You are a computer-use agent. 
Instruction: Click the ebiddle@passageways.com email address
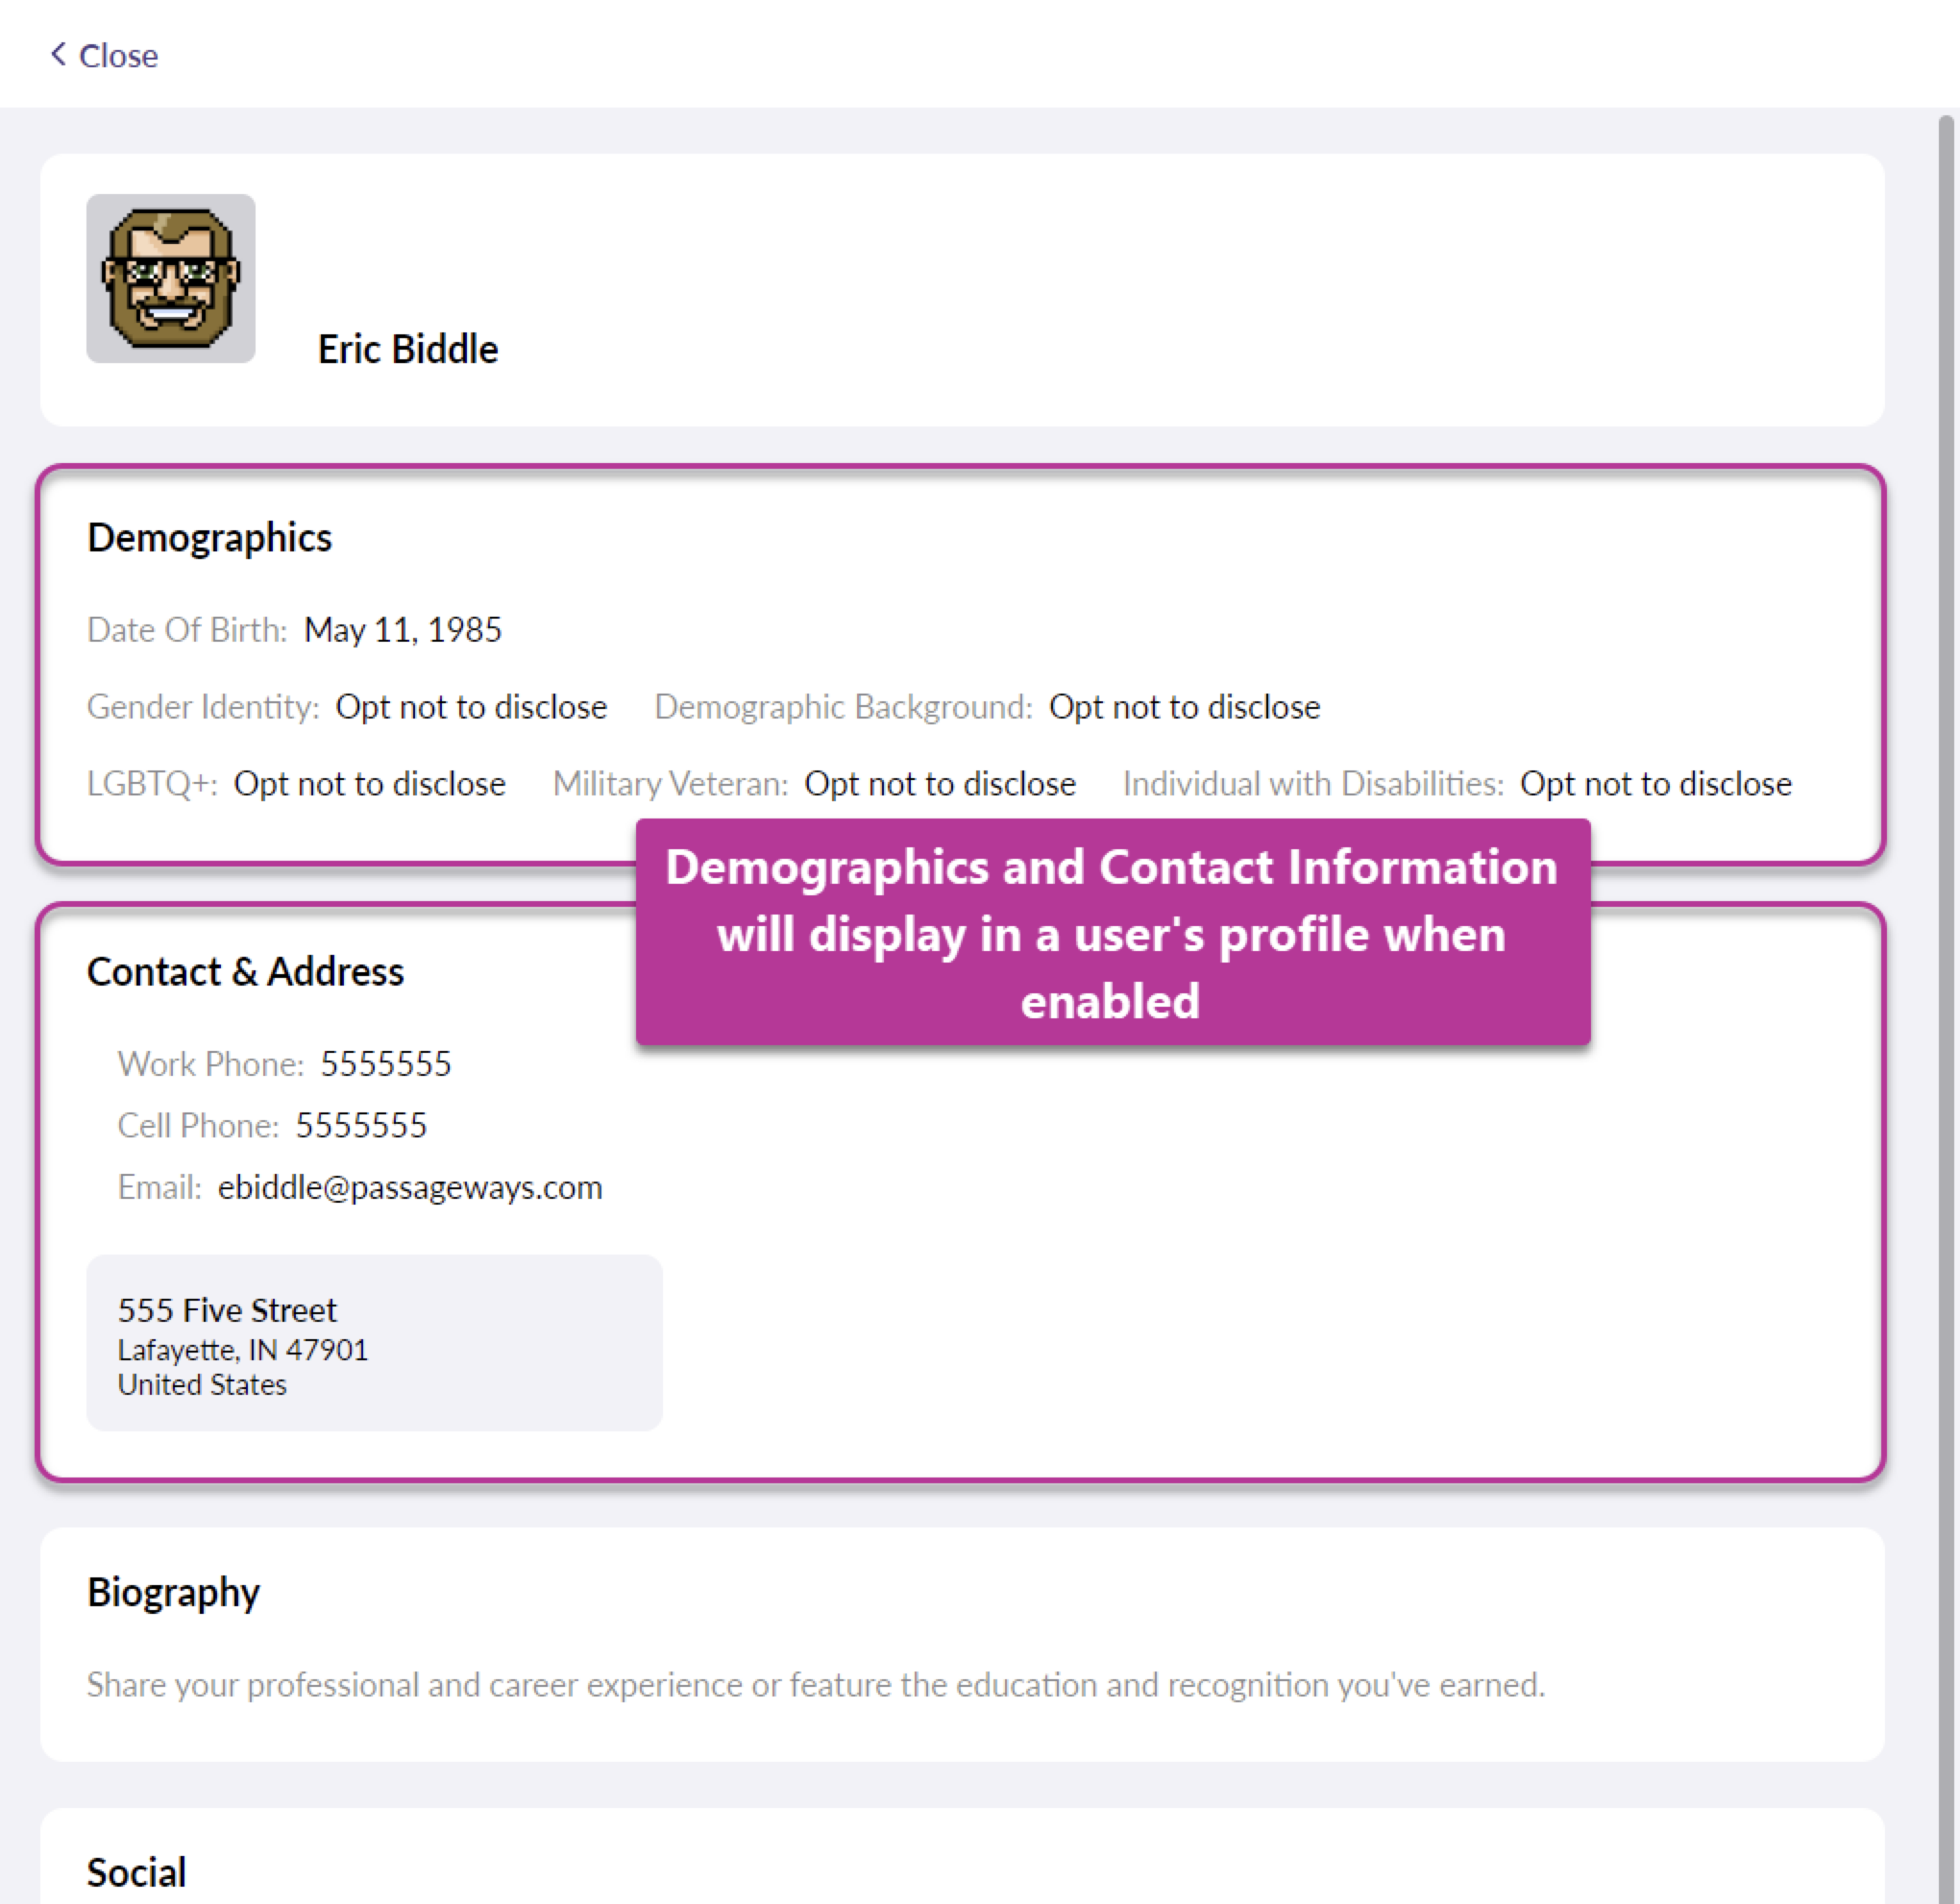tap(410, 1188)
